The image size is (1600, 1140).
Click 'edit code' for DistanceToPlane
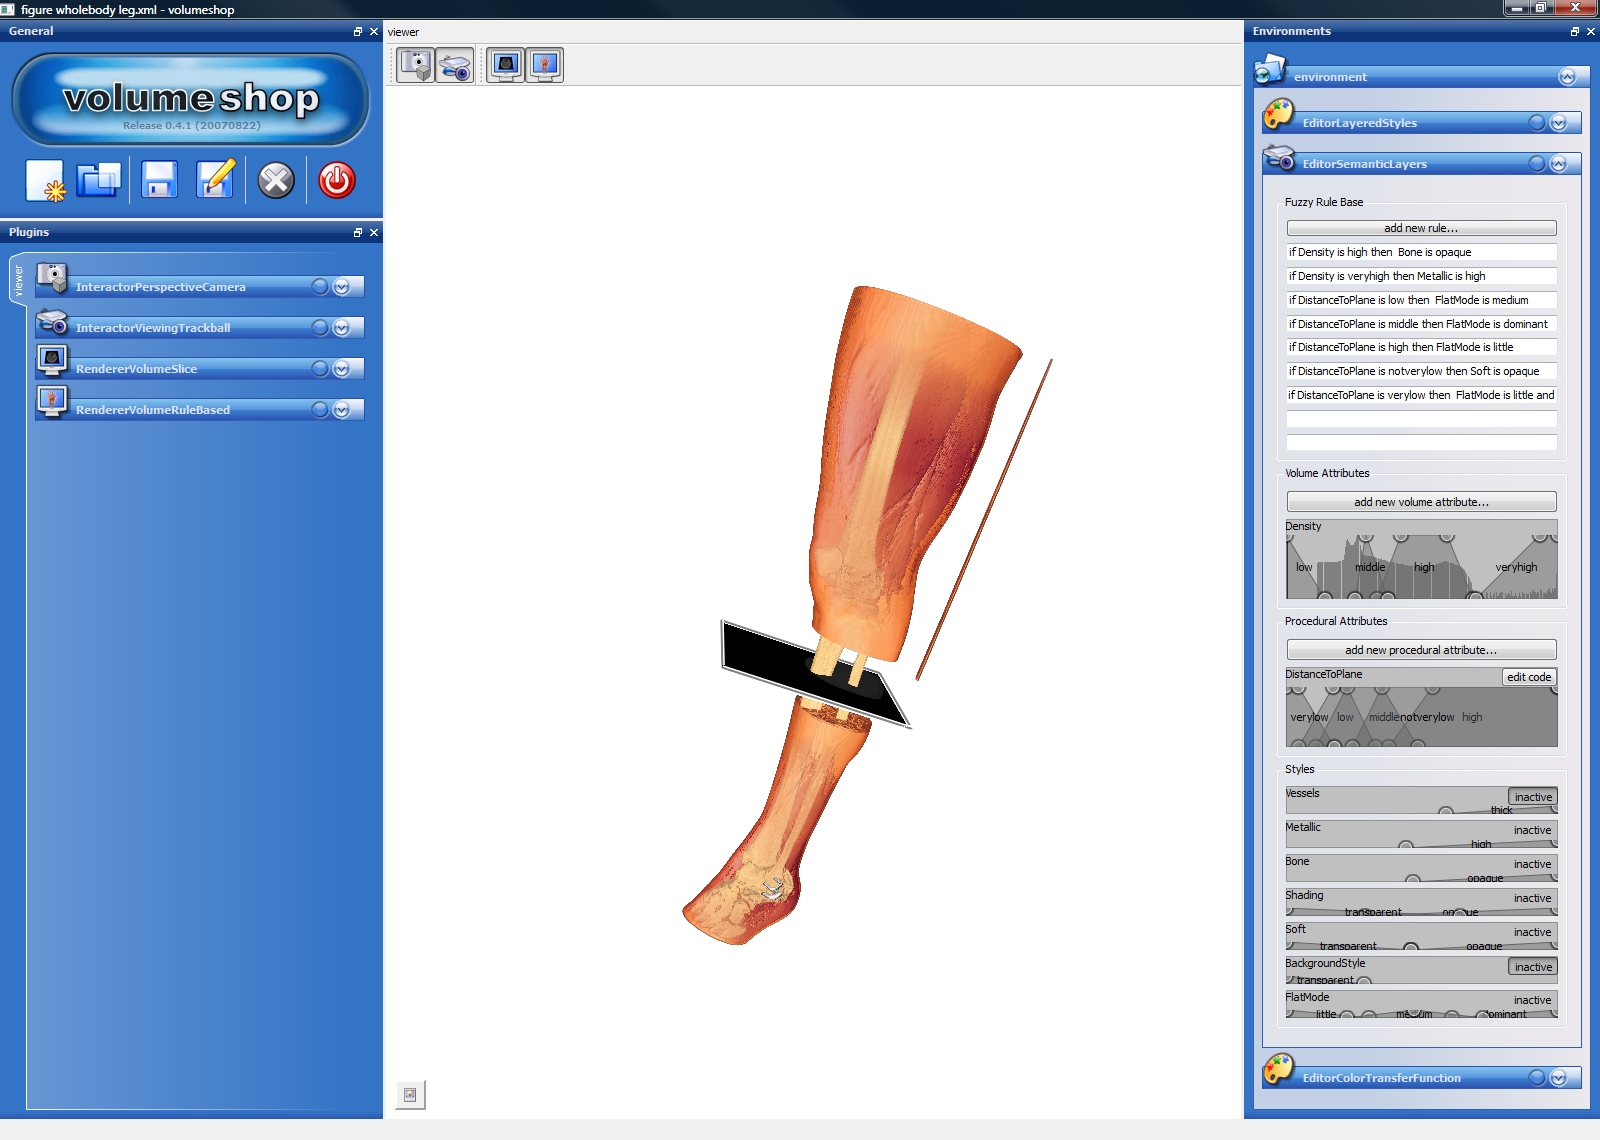[x=1528, y=677]
